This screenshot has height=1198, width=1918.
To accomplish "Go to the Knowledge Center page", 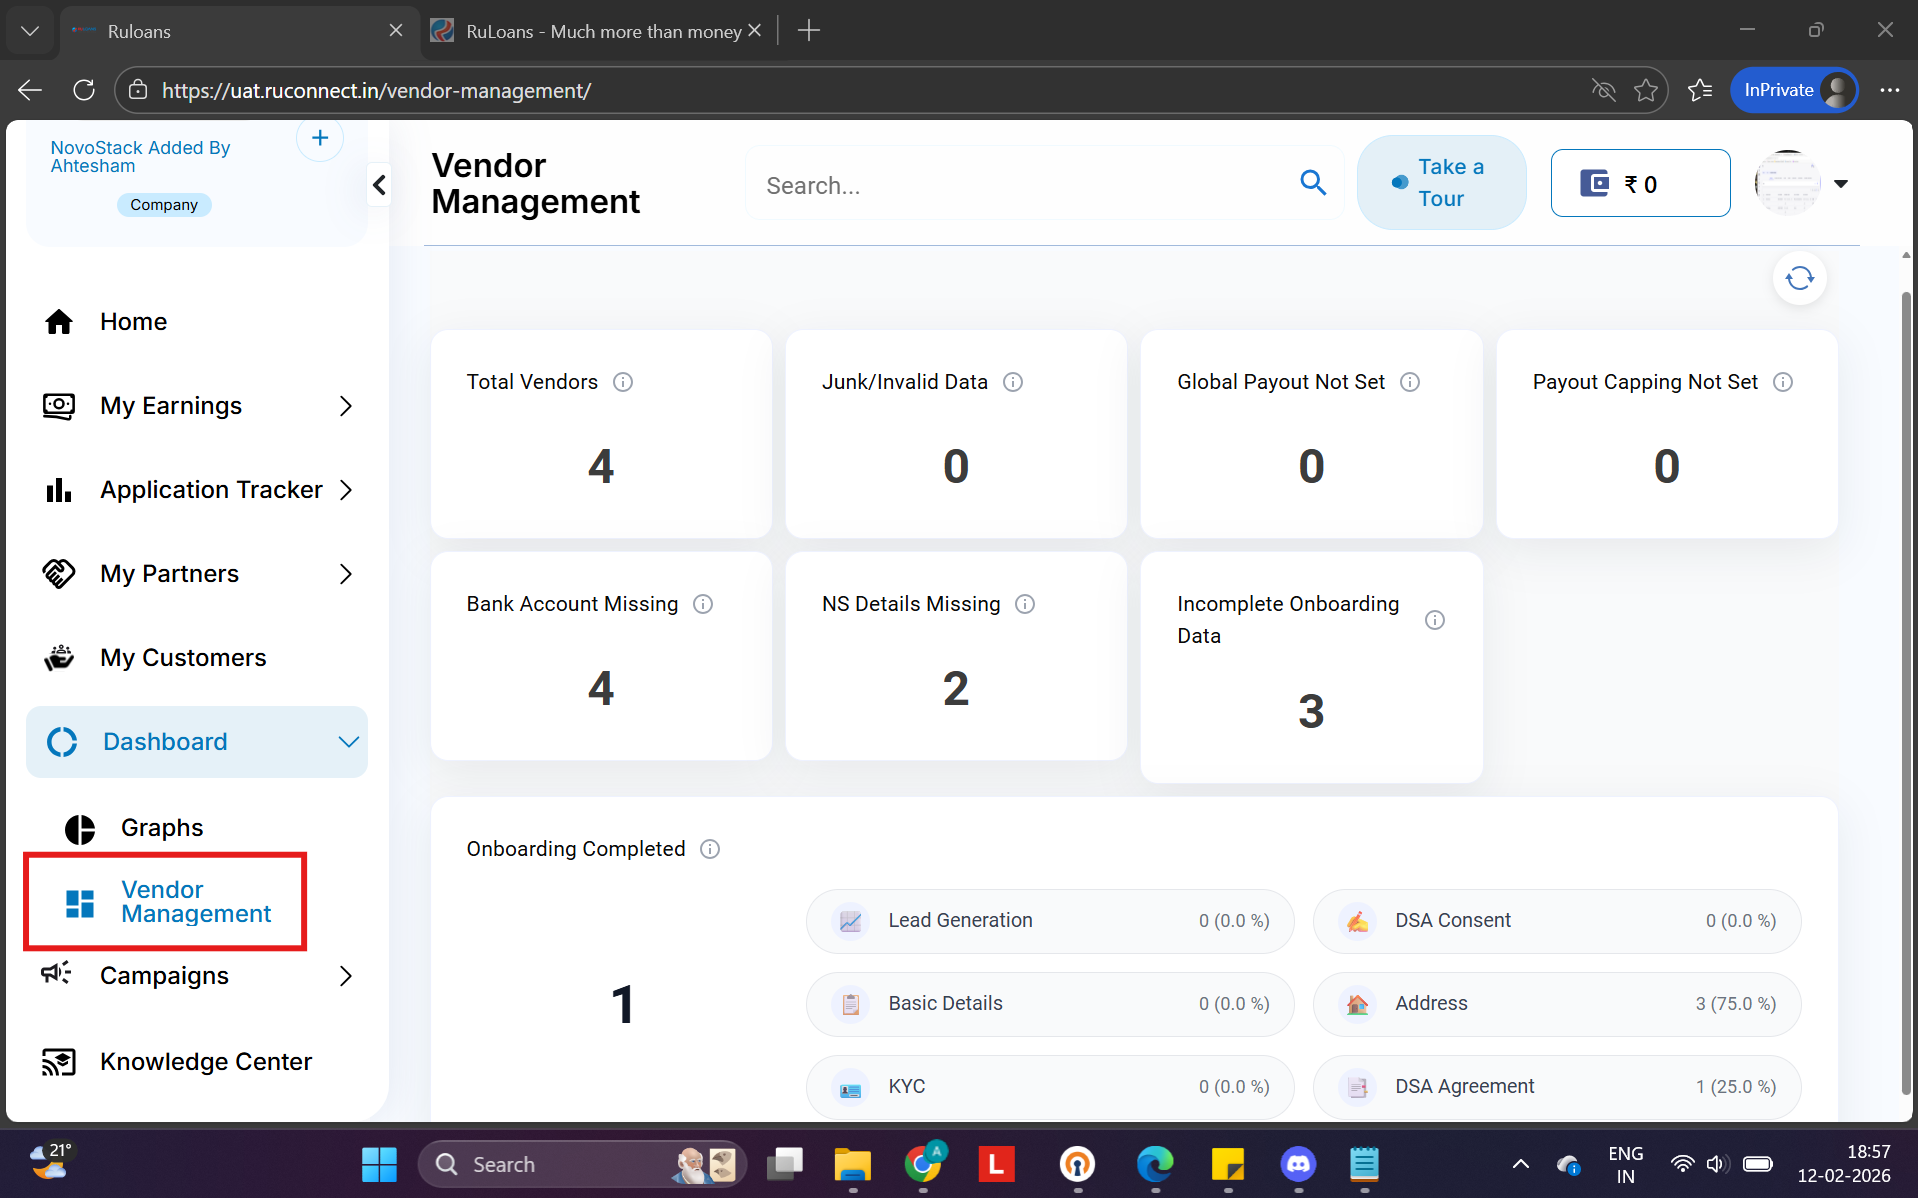I will [x=205, y=1062].
